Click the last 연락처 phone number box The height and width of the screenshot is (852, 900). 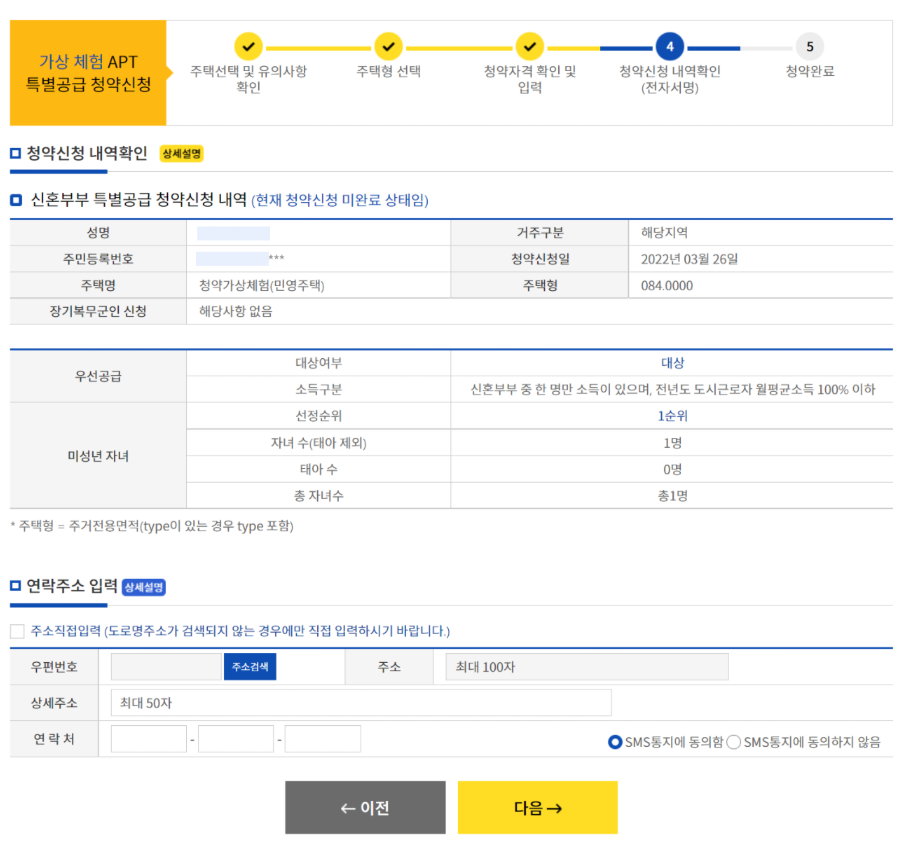[x=323, y=739]
